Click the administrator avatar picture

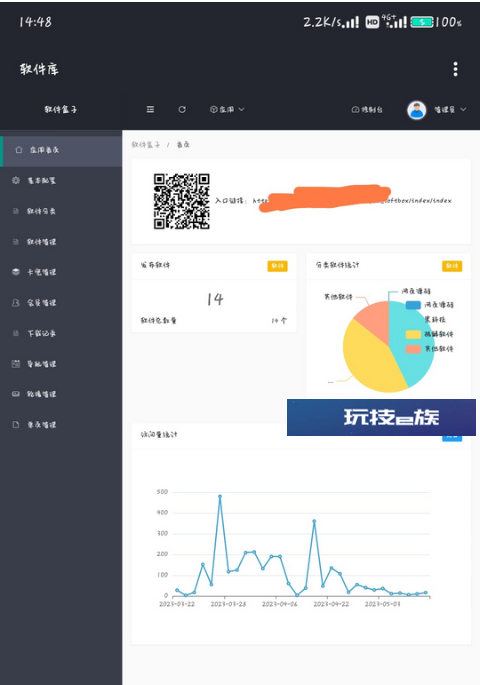pos(417,110)
